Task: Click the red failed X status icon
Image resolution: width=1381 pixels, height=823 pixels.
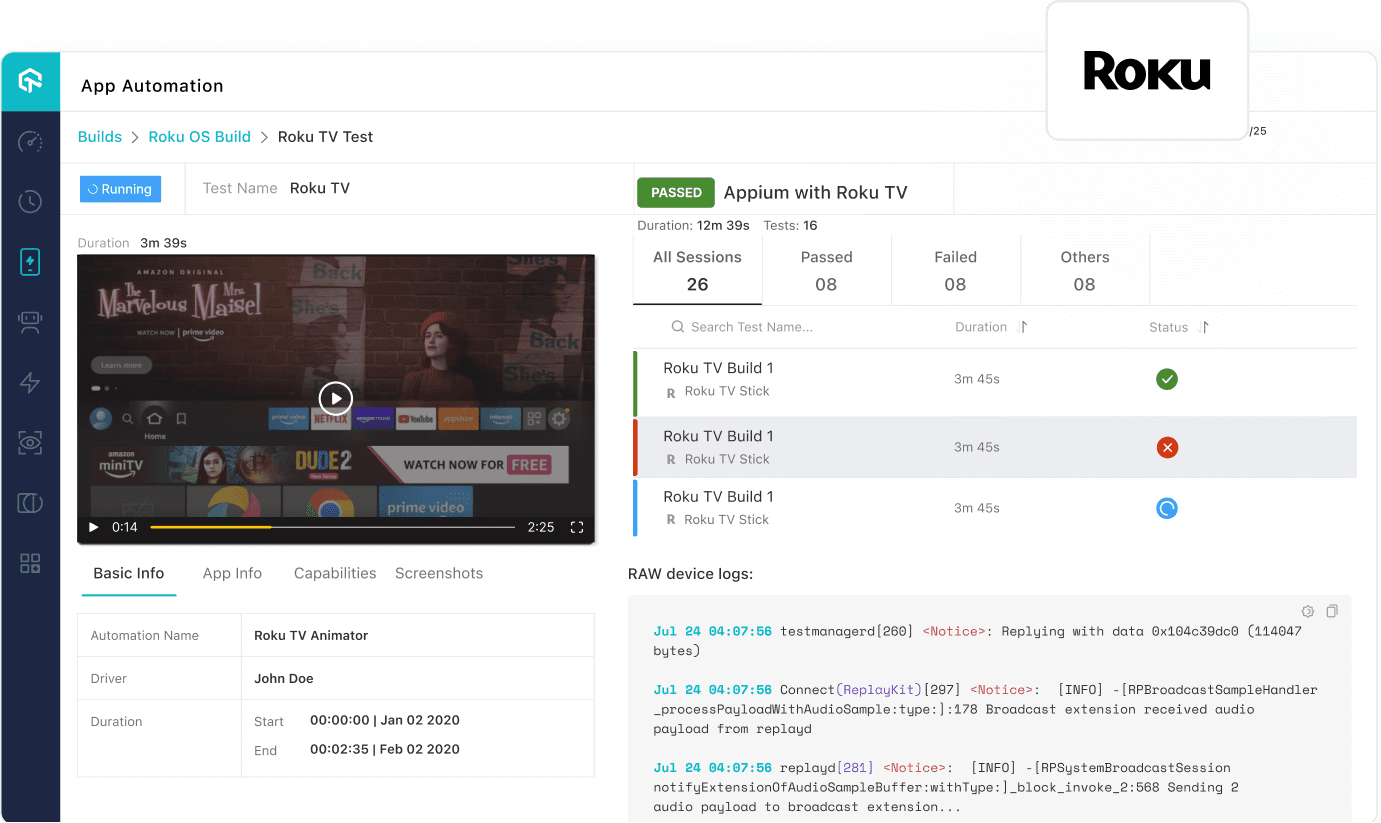Action: point(1167,448)
